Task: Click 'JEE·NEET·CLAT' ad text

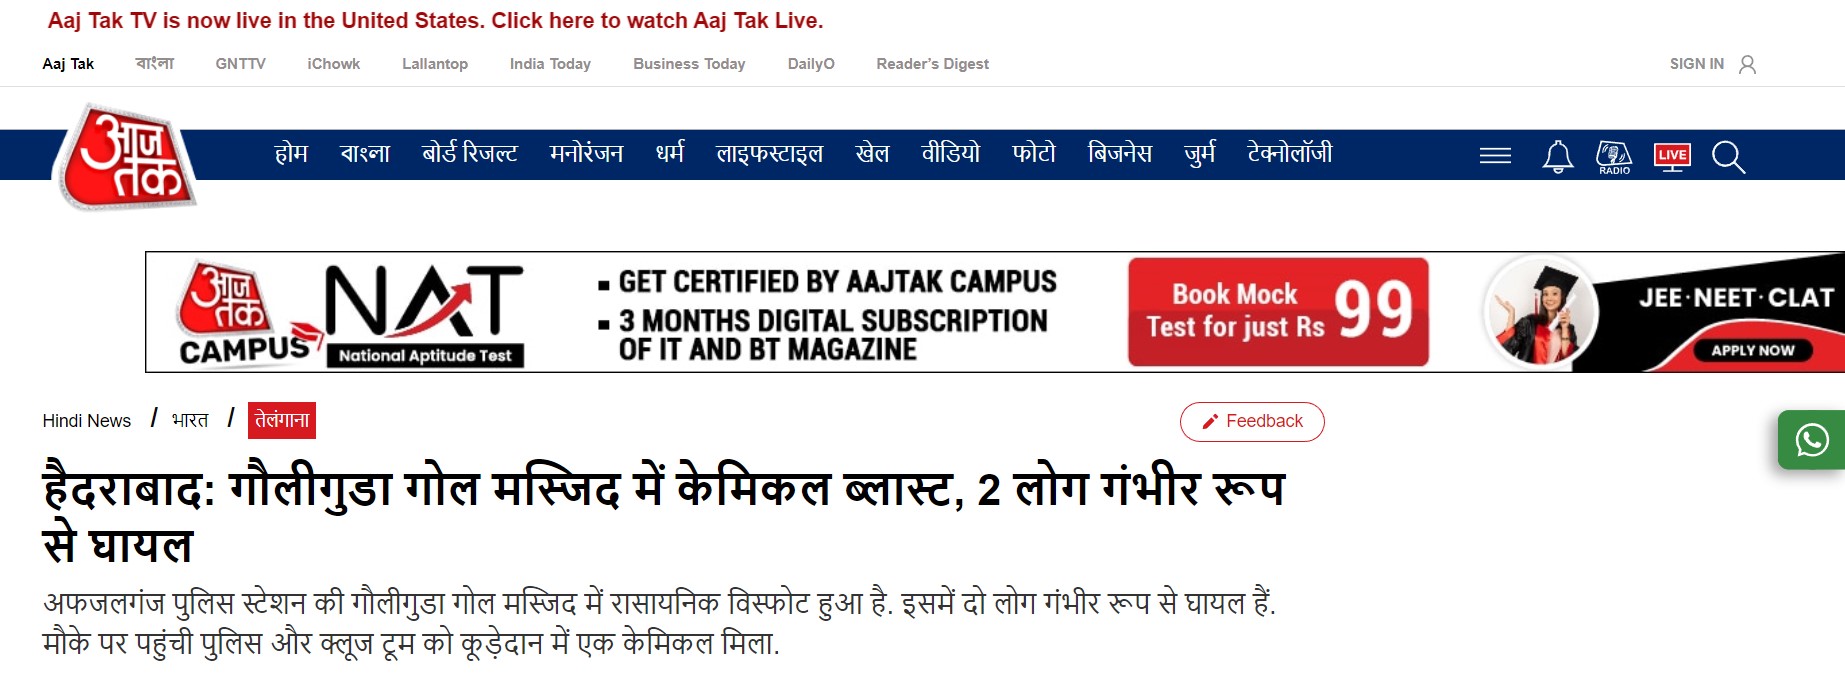Action: (x=1736, y=298)
